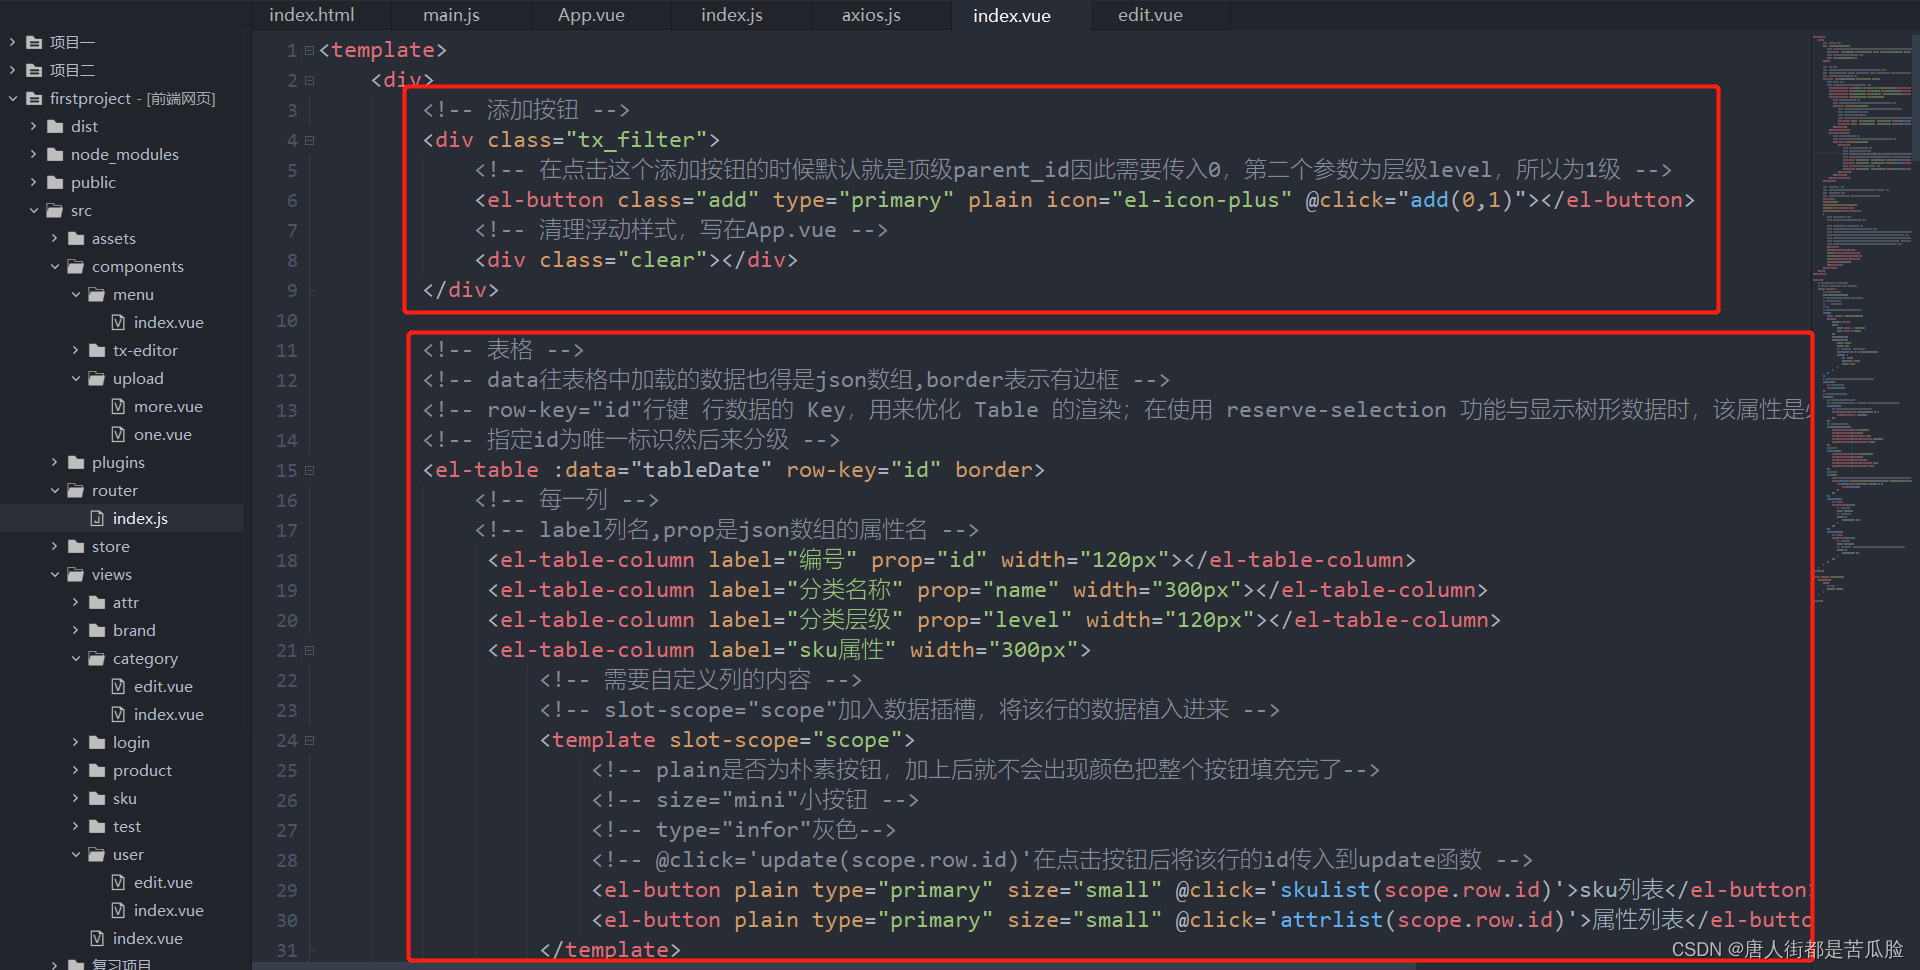Image resolution: width=1920 pixels, height=970 pixels.
Task: Click the more.vue file icon
Action: (x=118, y=406)
